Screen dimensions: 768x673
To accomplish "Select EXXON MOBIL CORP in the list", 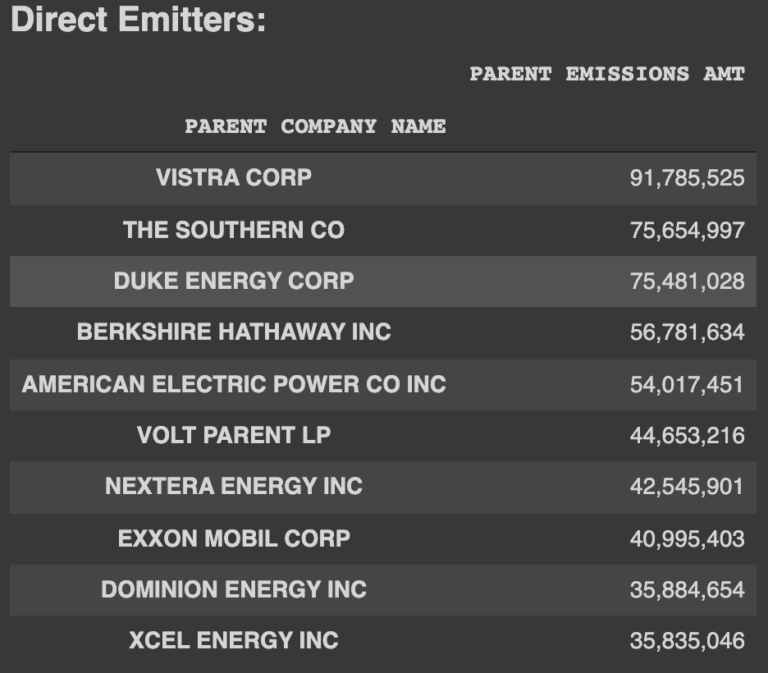I will [234, 538].
